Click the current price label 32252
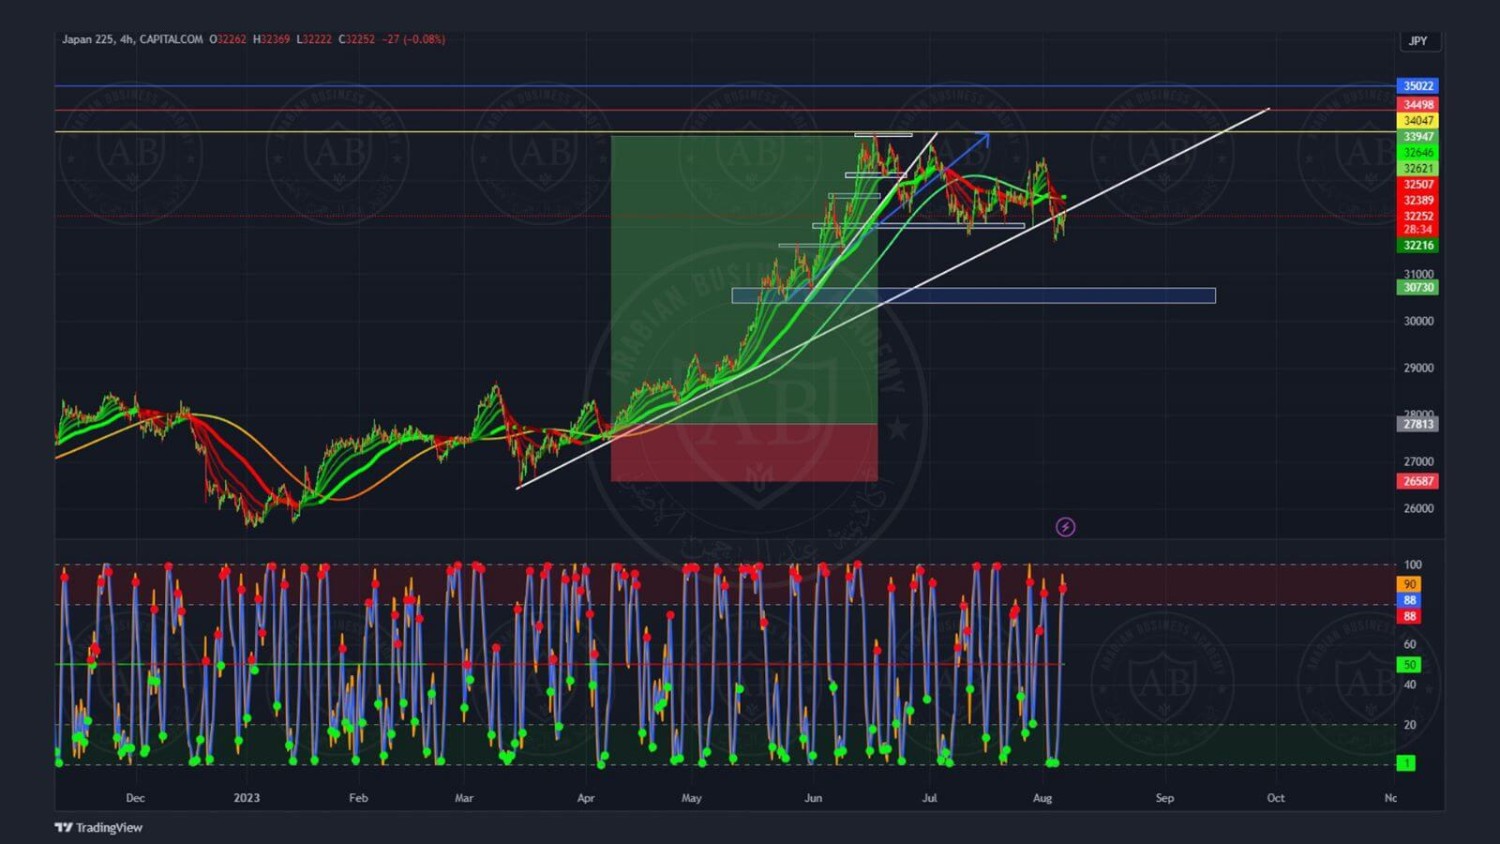The height and width of the screenshot is (844, 1500). pos(1417,216)
